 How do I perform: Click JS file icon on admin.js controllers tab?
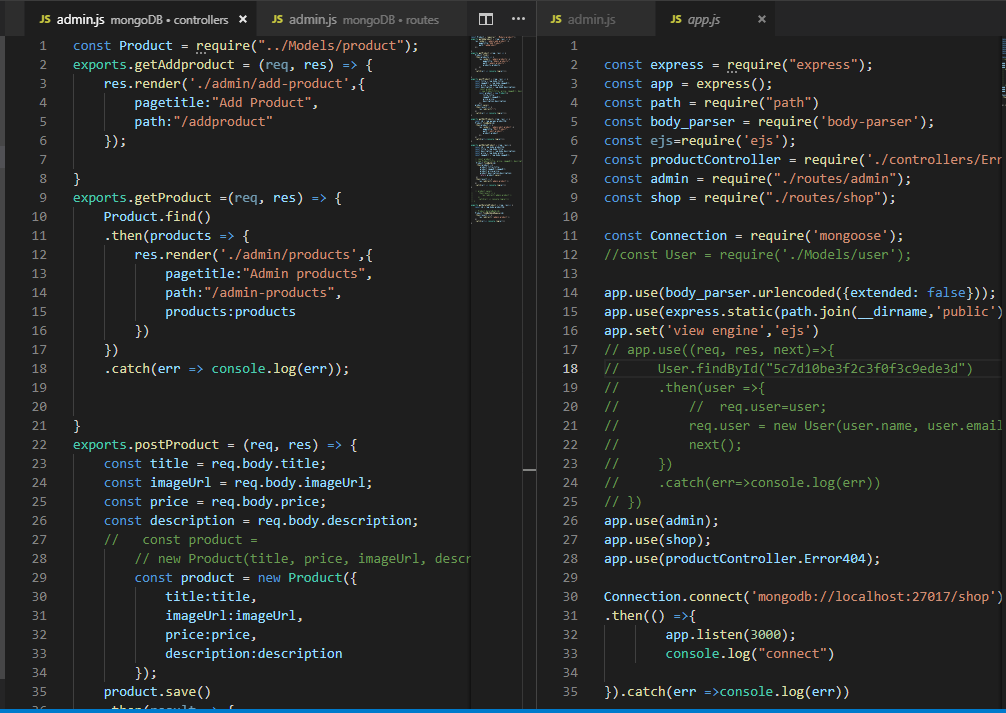(x=45, y=19)
